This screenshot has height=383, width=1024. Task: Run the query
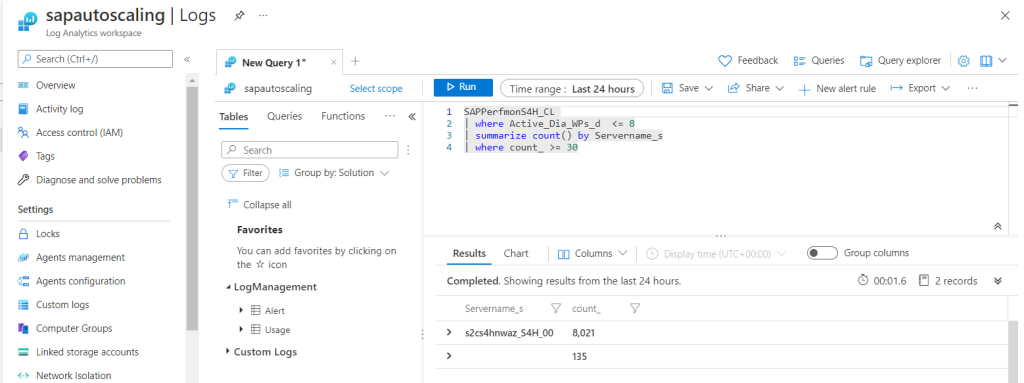461,88
